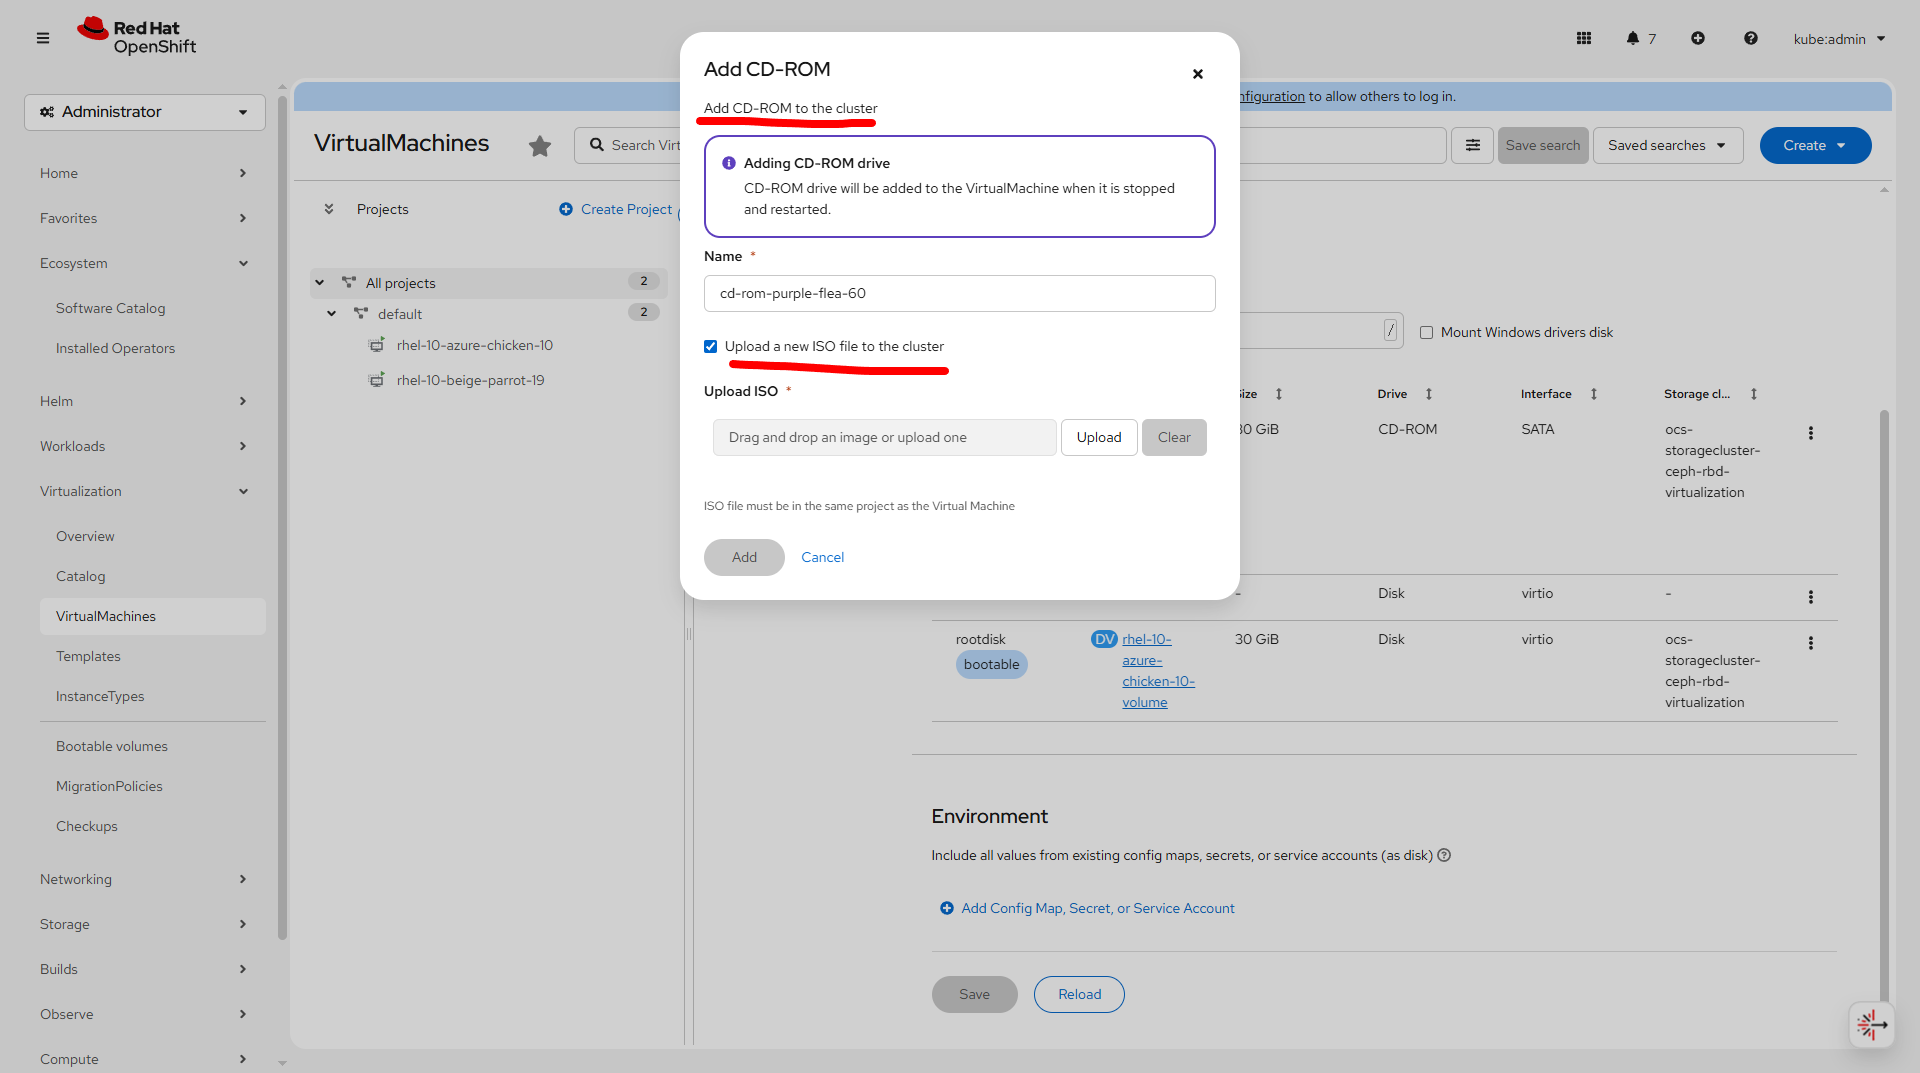Toggle the hamburger navigation menu

[42, 38]
